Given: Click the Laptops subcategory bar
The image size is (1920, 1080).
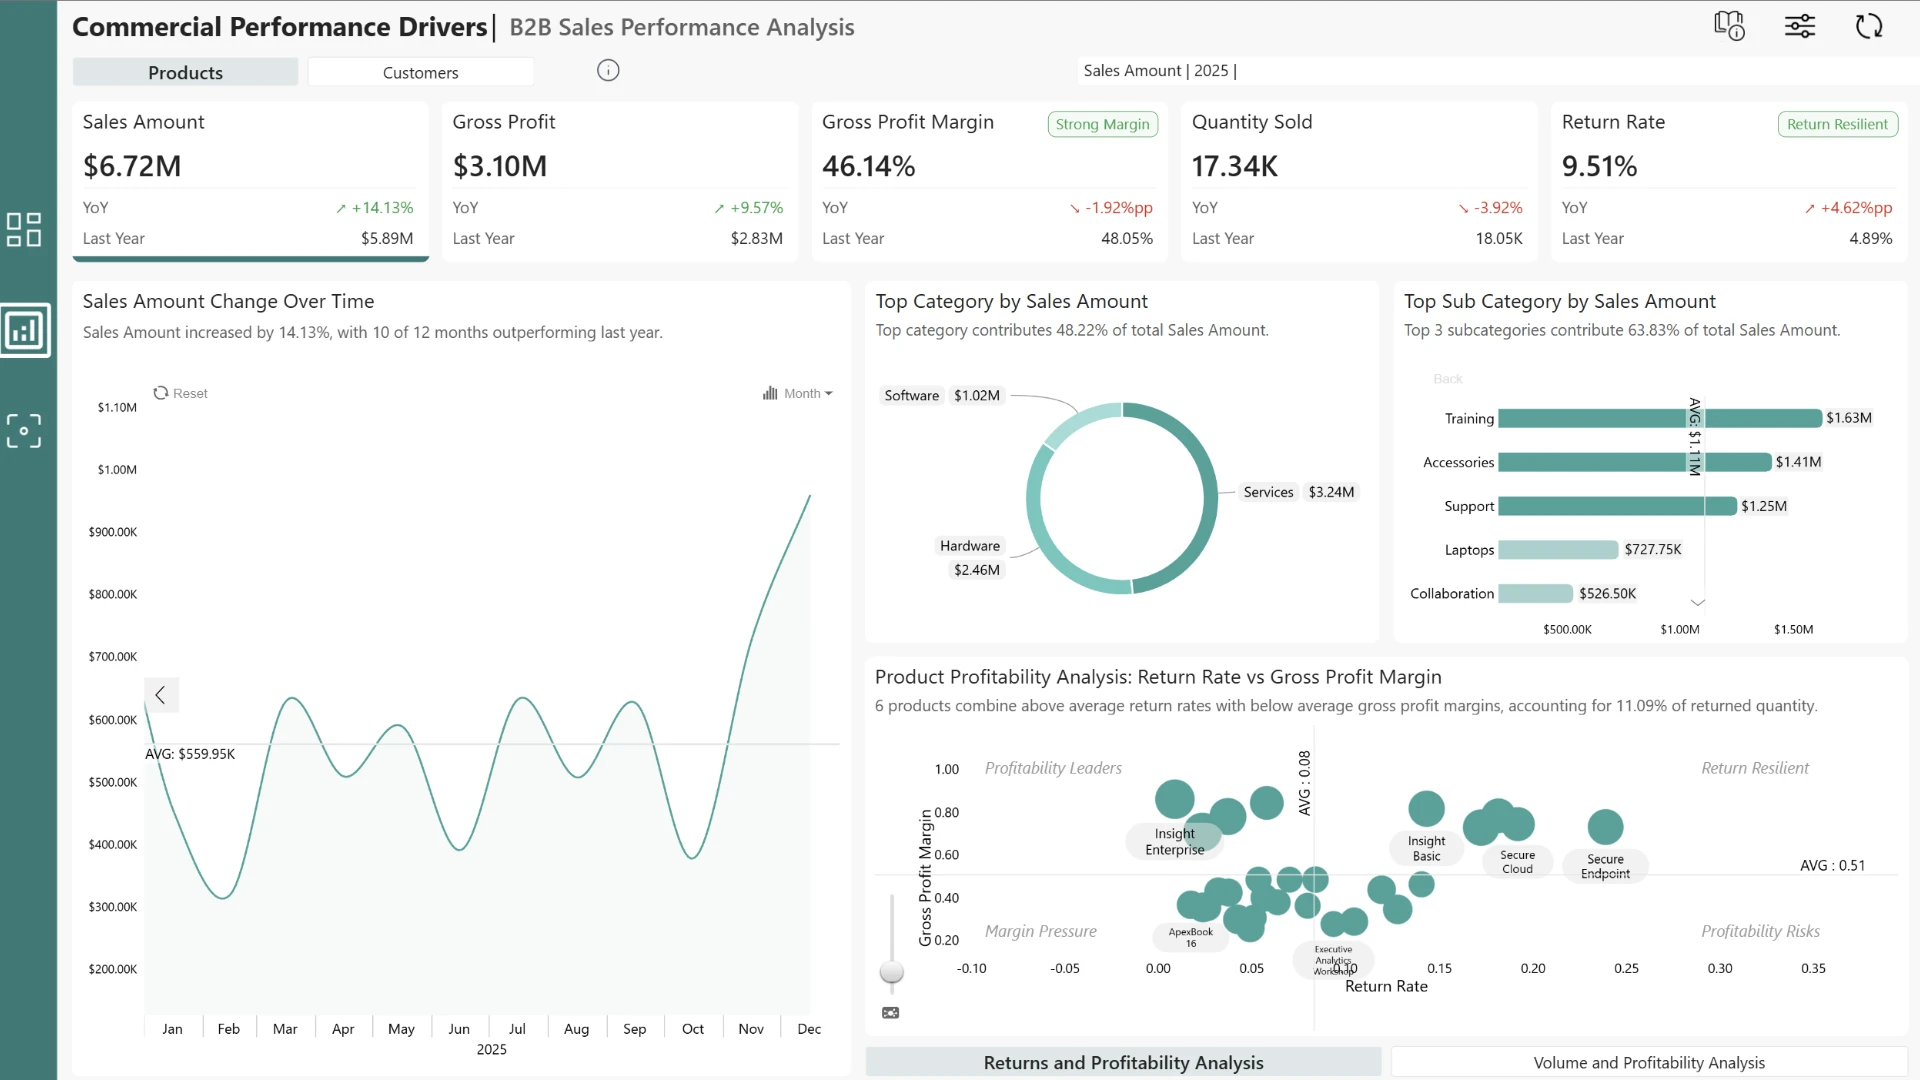Looking at the screenshot, I should click(x=1558, y=550).
